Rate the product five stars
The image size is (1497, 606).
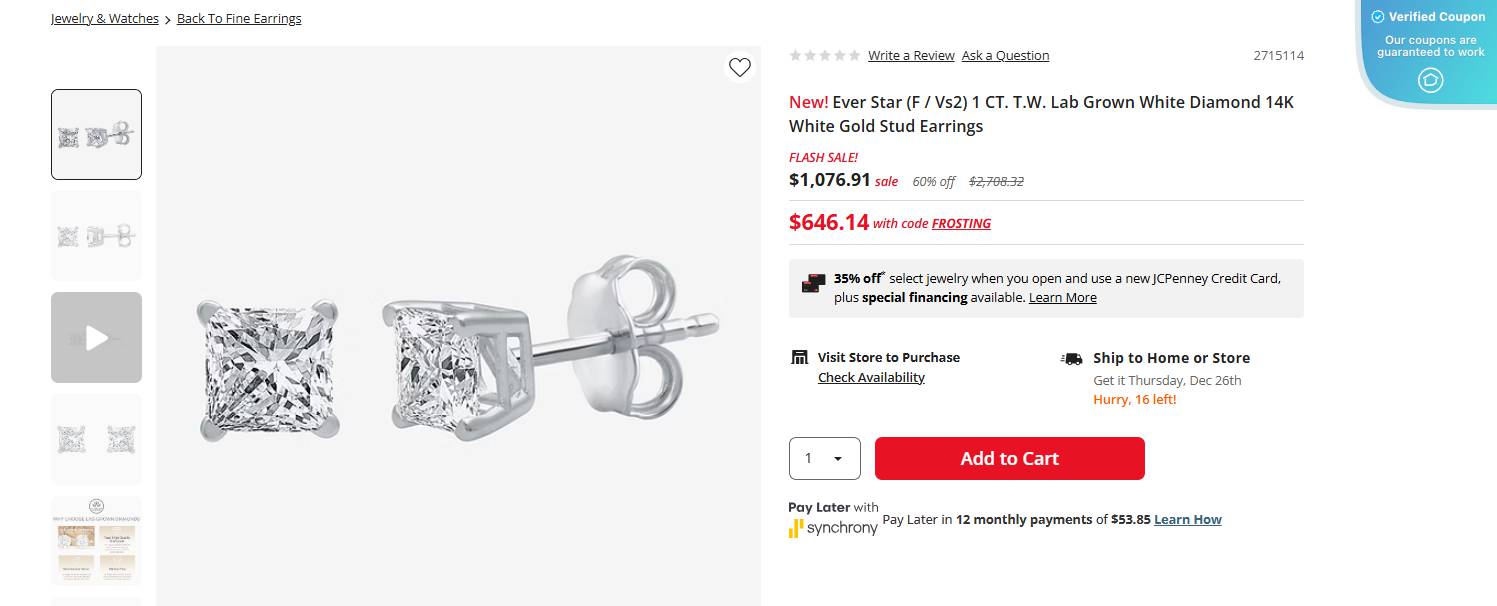pos(853,55)
